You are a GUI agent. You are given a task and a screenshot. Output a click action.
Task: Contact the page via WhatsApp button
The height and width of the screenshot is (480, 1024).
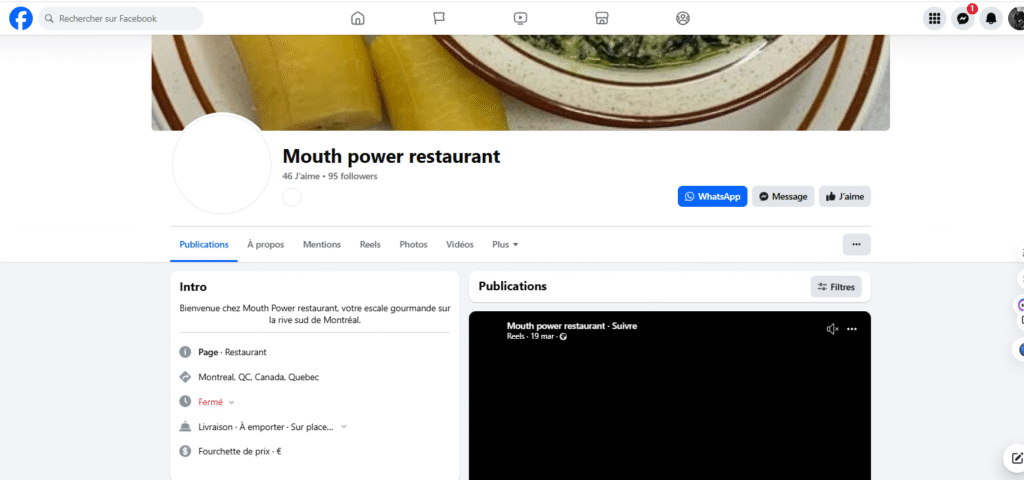pyautogui.click(x=712, y=197)
